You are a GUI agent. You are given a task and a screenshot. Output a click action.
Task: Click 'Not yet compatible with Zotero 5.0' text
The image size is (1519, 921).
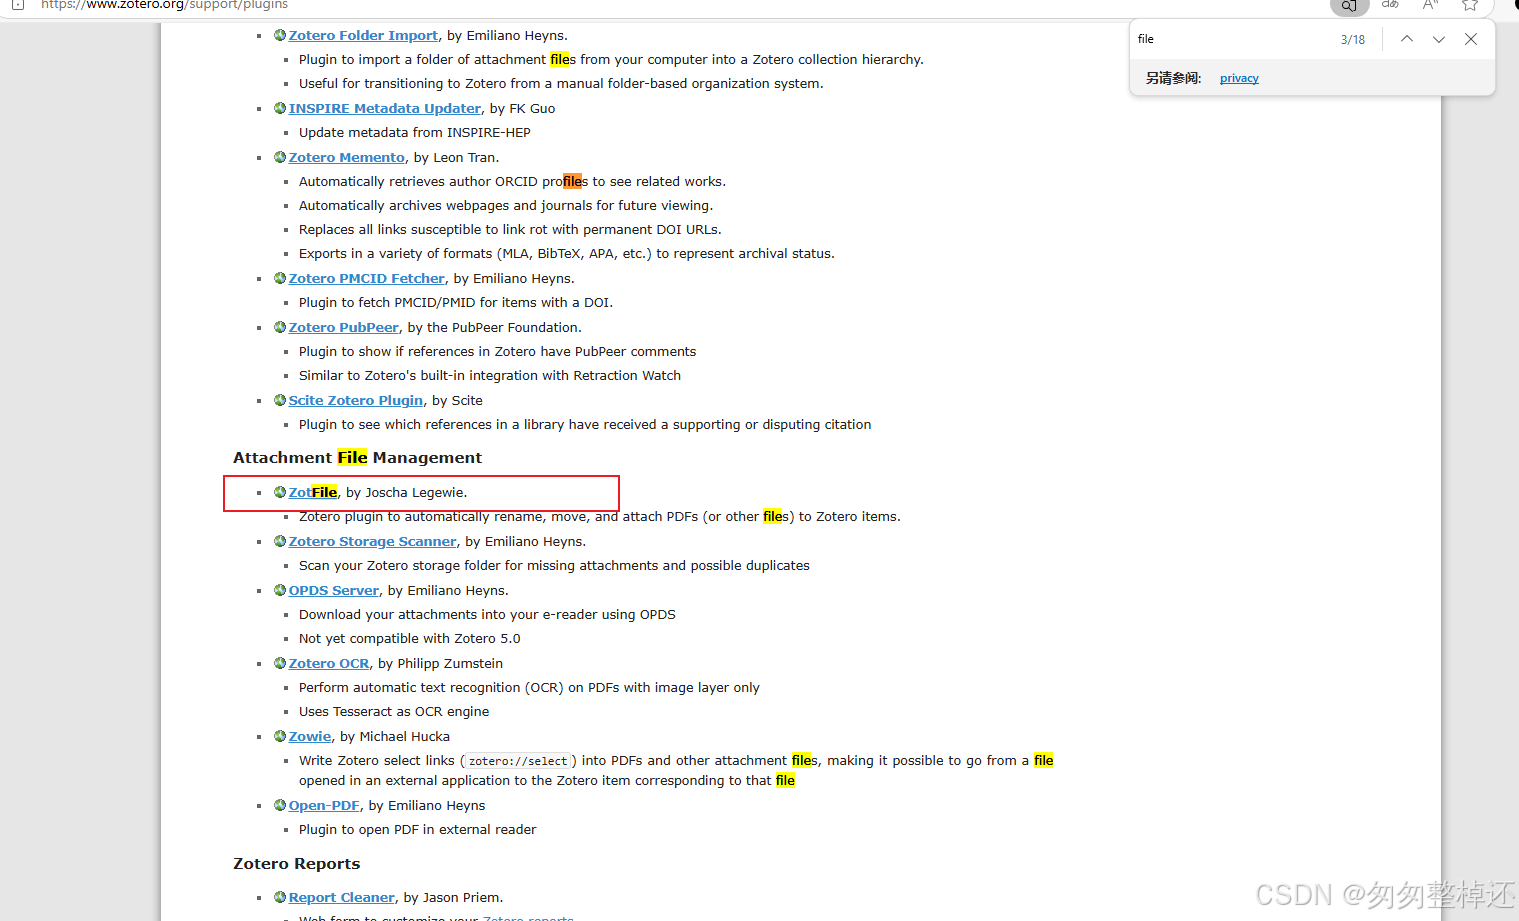(x=410, y=638)
